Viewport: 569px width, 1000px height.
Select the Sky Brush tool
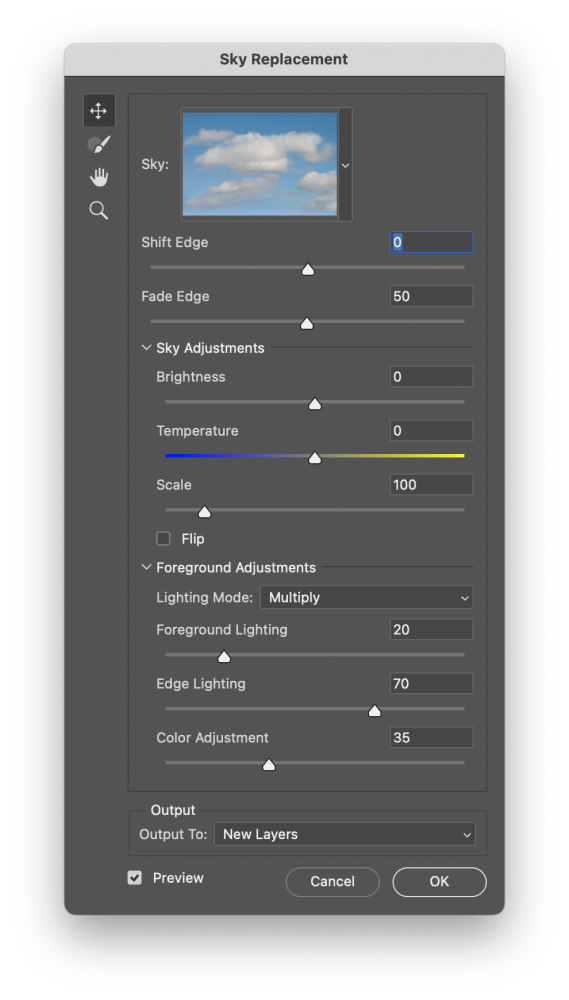(x=99, y=144)
